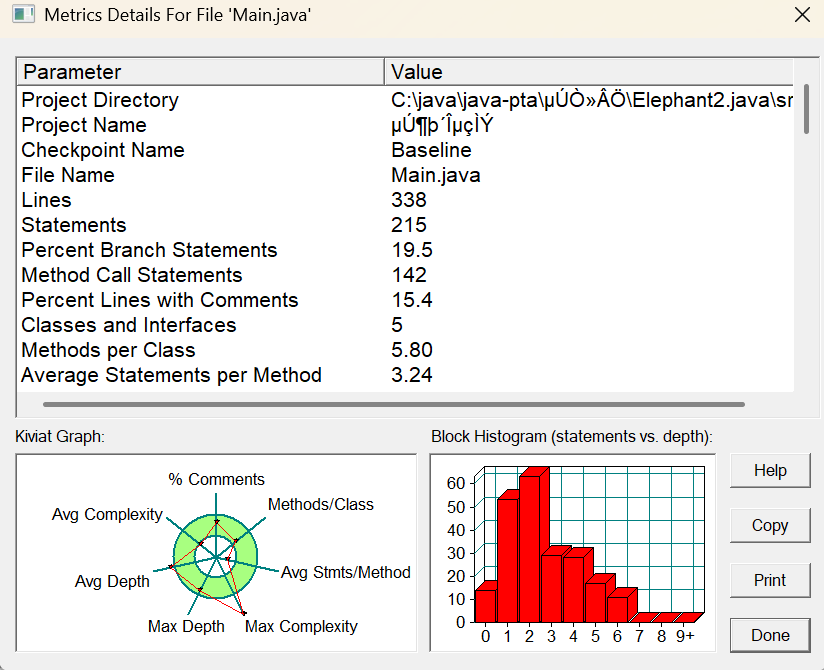Screen dimensions: 824x670
Task: Select the Project Directory row
Action: (100, 100)
